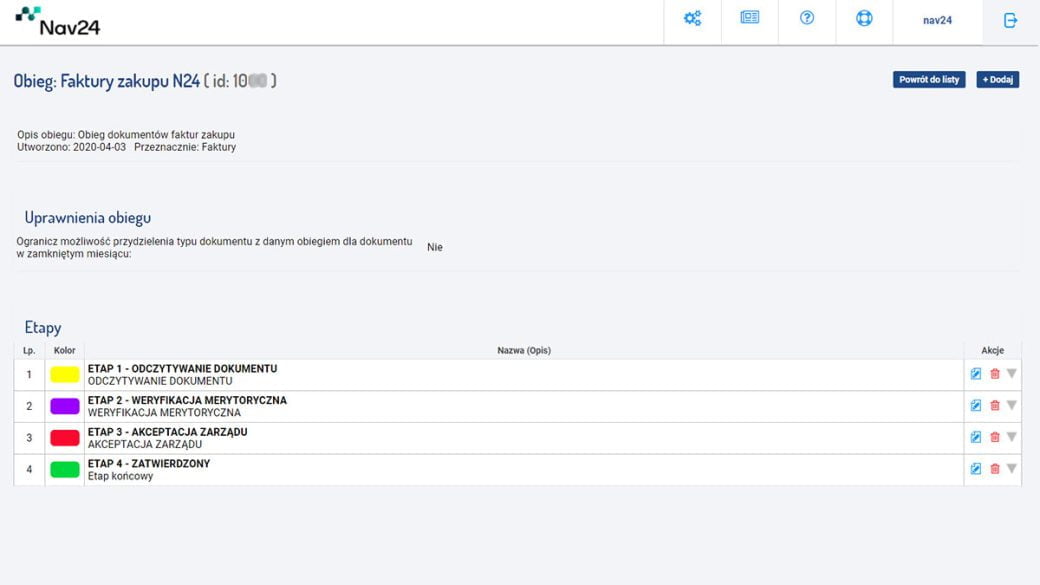The width and height of the screenshot is (1040, 585).
Task: Move ETAP 1 stage down with arrow
Action: coord(1011,373)
